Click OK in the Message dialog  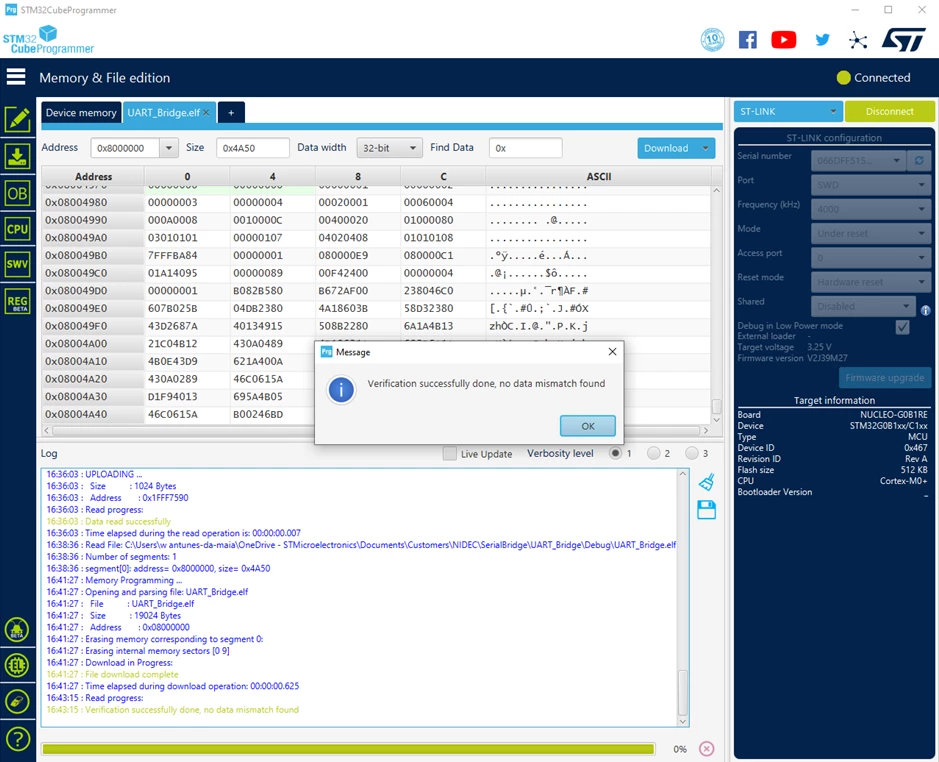click(587, 426)
